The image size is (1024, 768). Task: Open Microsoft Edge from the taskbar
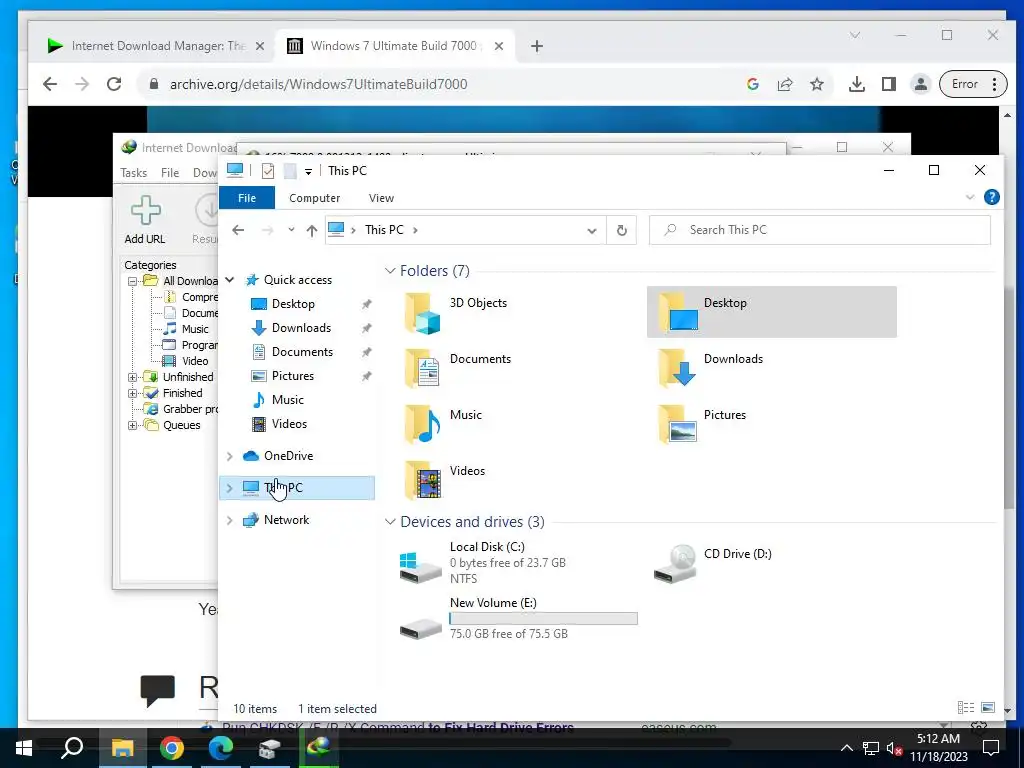pos(221,748)
